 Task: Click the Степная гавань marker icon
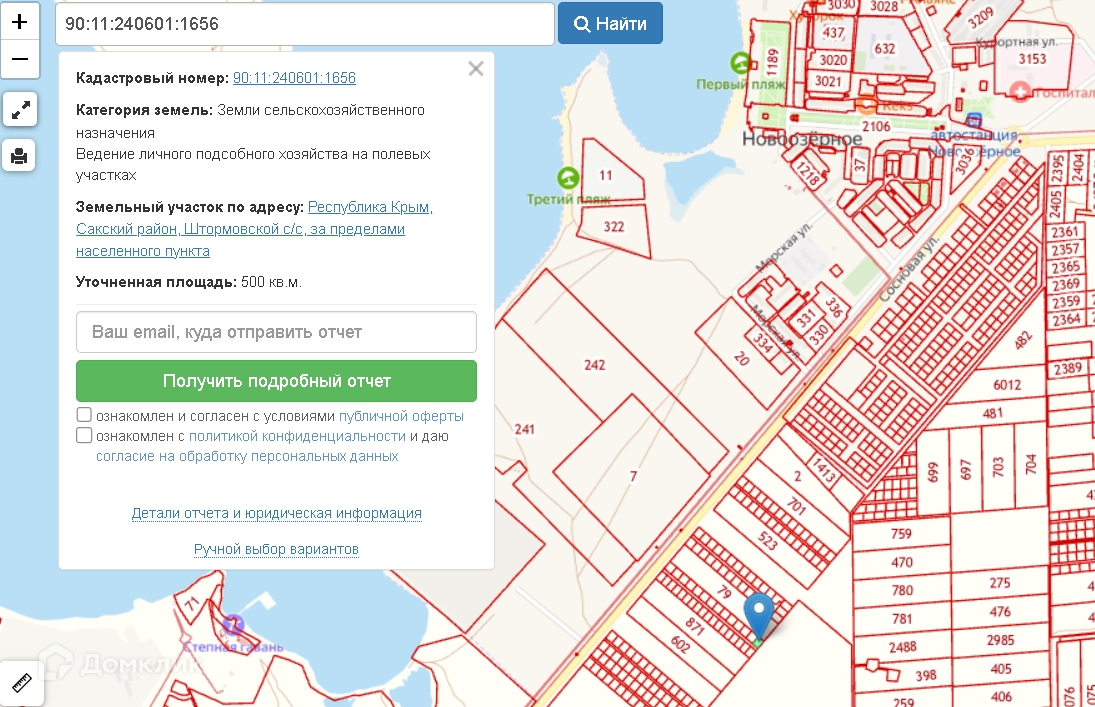click(233, 624)
